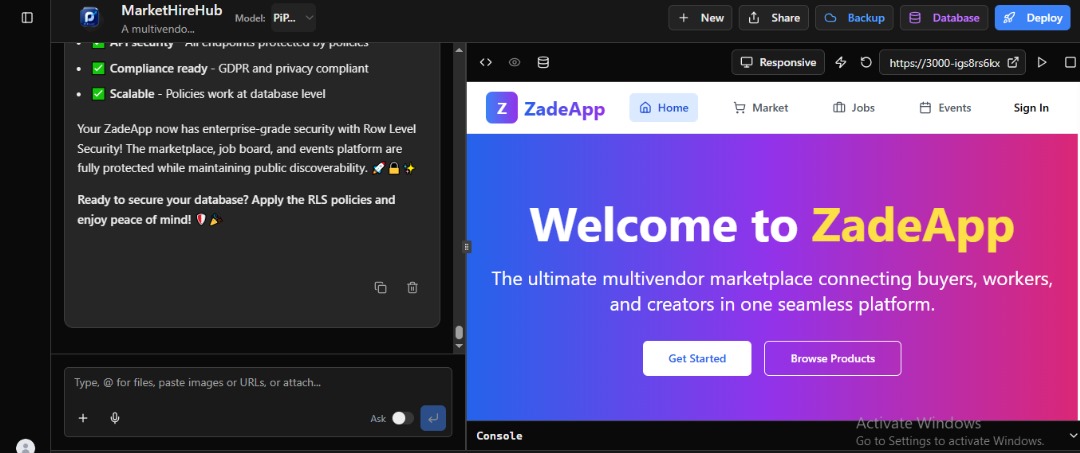
Task: Click the lightning bolt icon
Action: coord(841,62)
